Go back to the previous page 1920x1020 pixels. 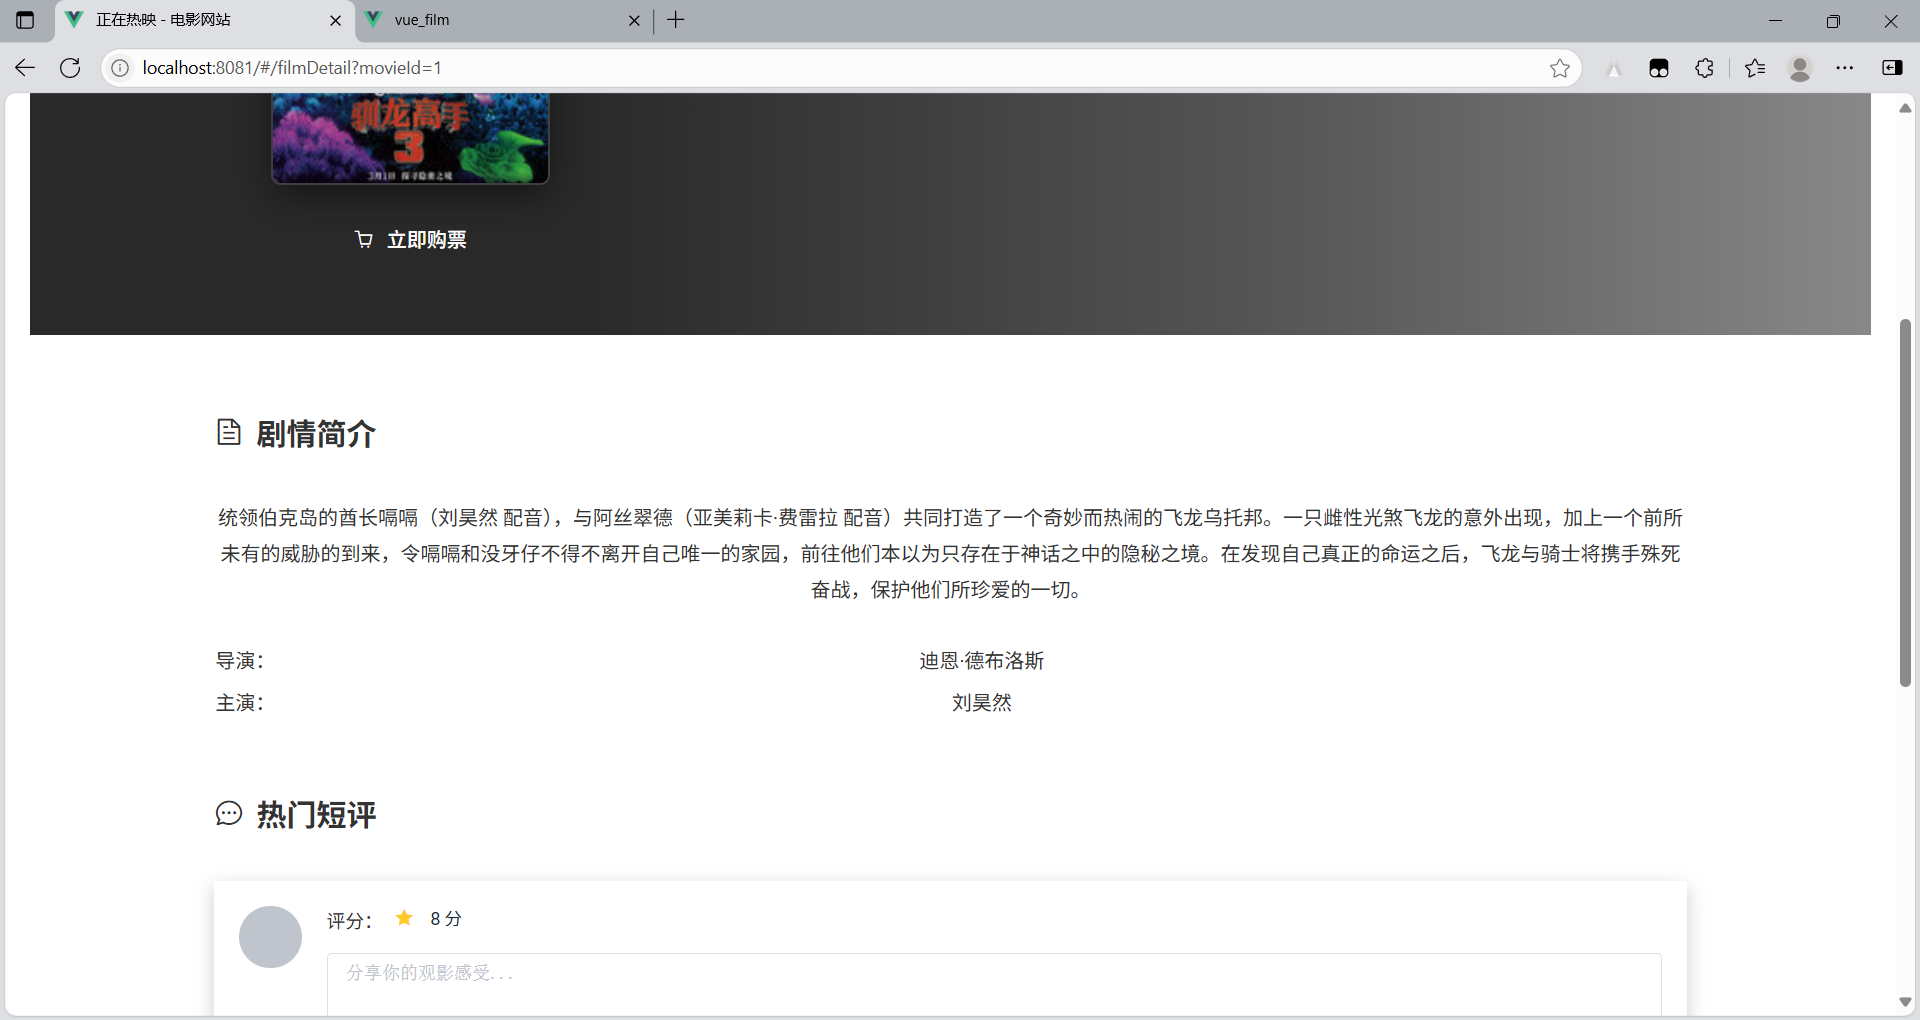24,67
